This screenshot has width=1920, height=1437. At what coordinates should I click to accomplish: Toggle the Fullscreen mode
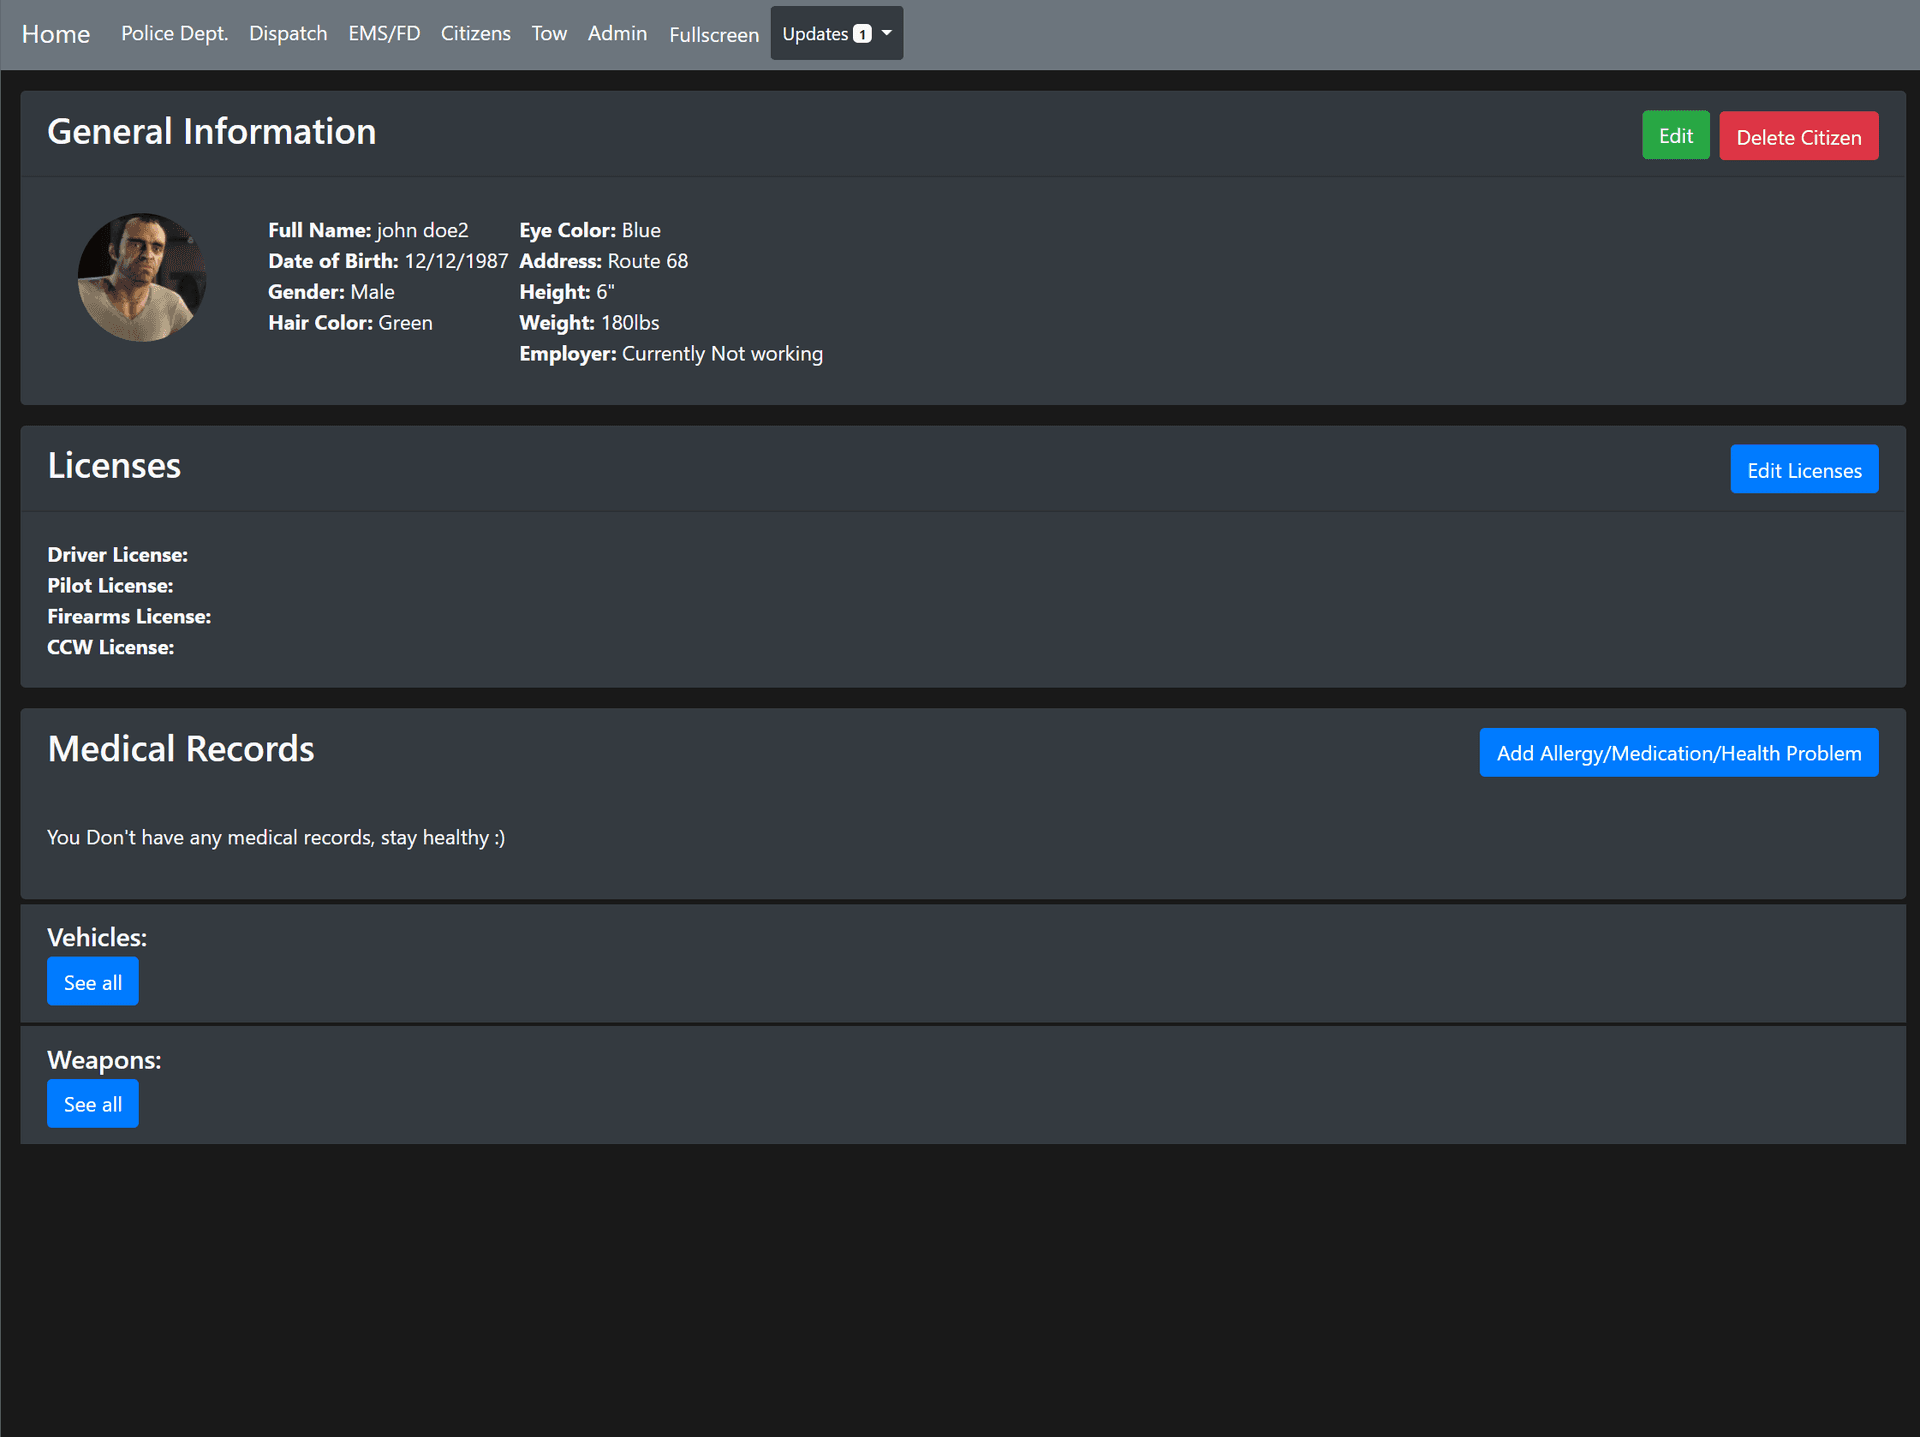[712, 33]
